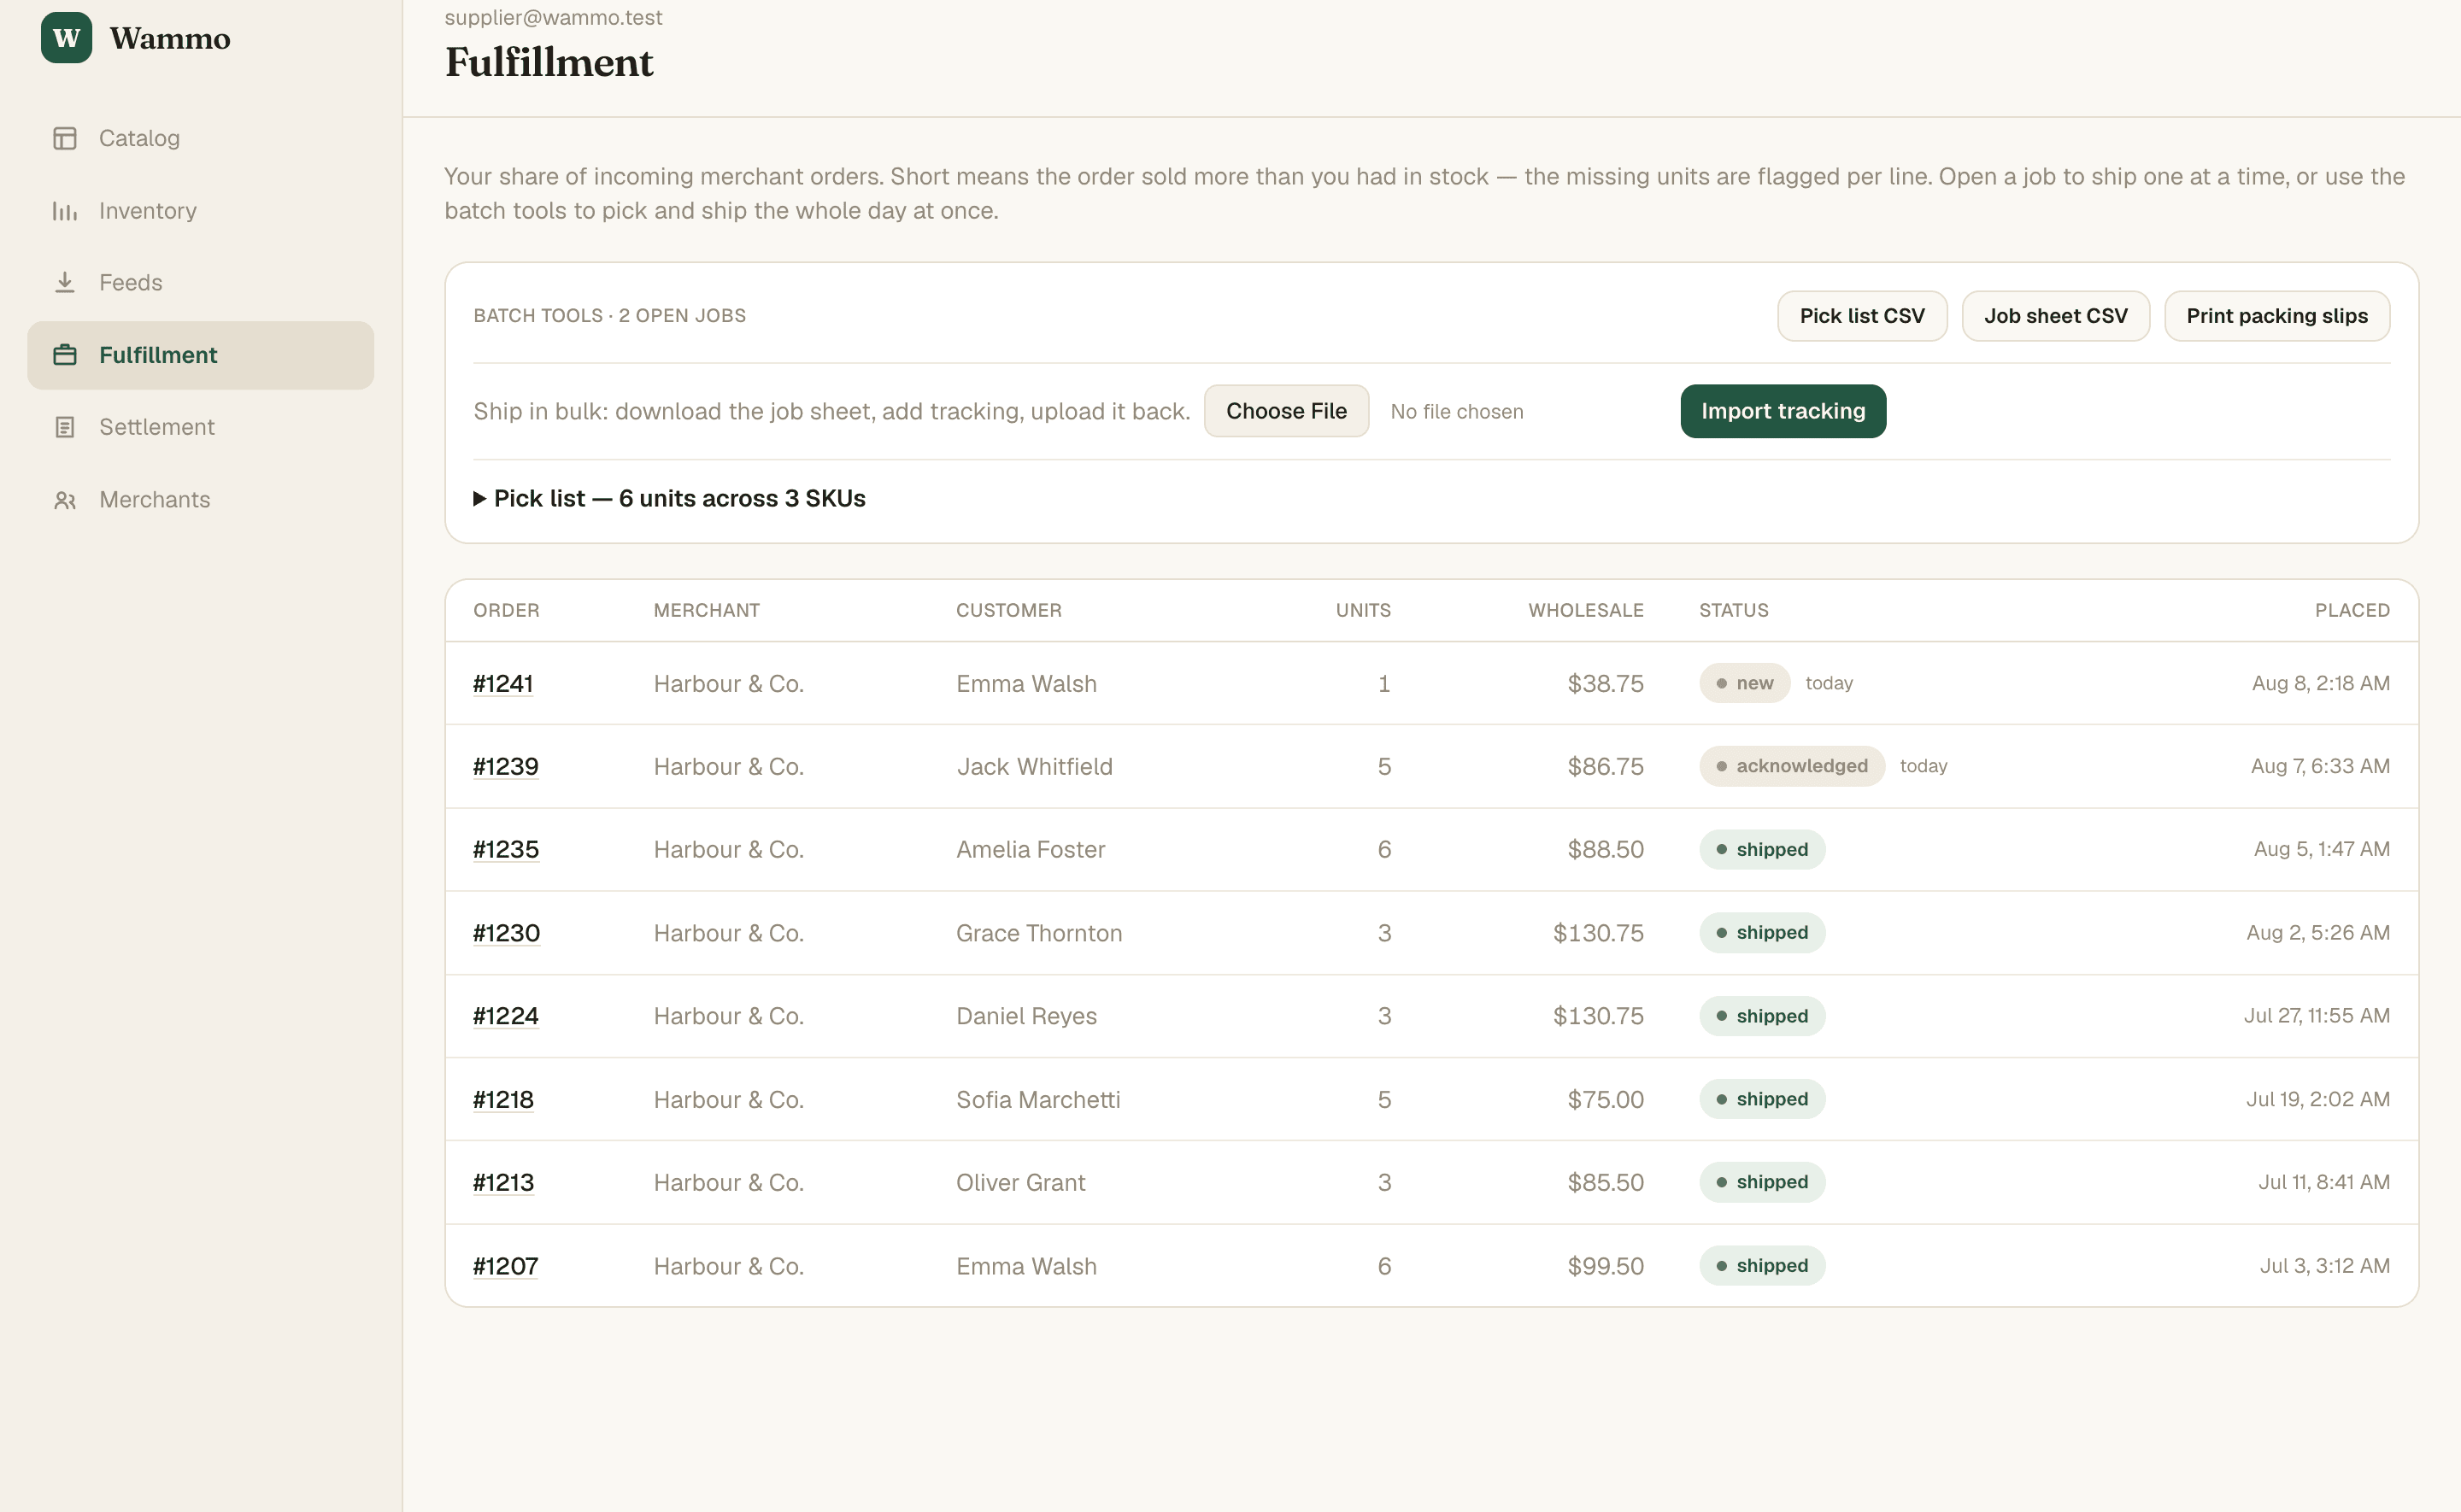This screenshot has height=1512, width=2461.
Task: Open Settlement in the sidebar
Action: [200, 427]
